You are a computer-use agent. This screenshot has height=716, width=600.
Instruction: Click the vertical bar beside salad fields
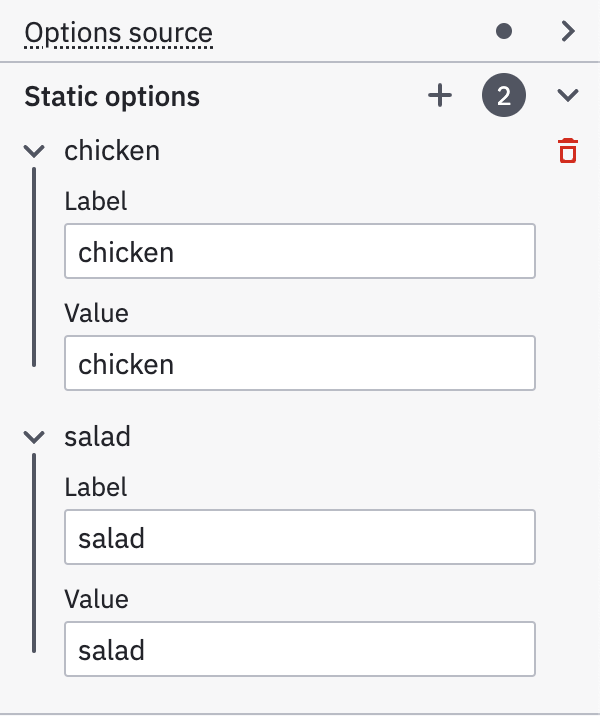(x=34, y=553)
